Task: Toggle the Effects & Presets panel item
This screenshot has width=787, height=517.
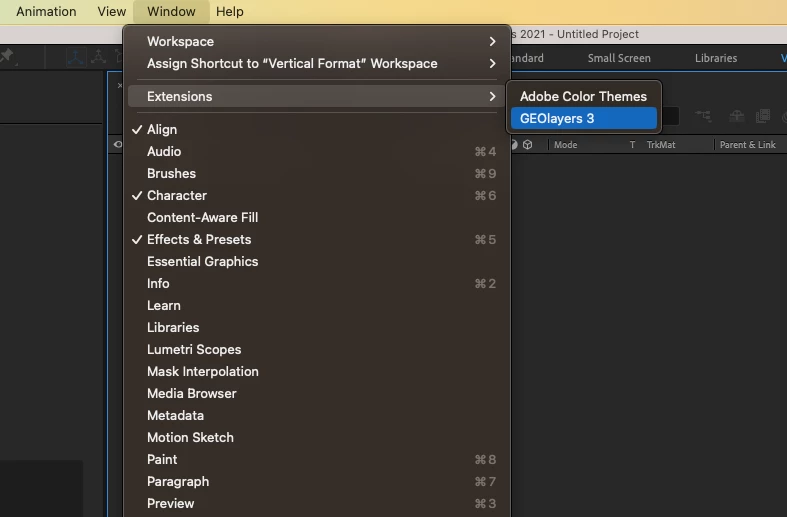Action: tap(316, 239)
